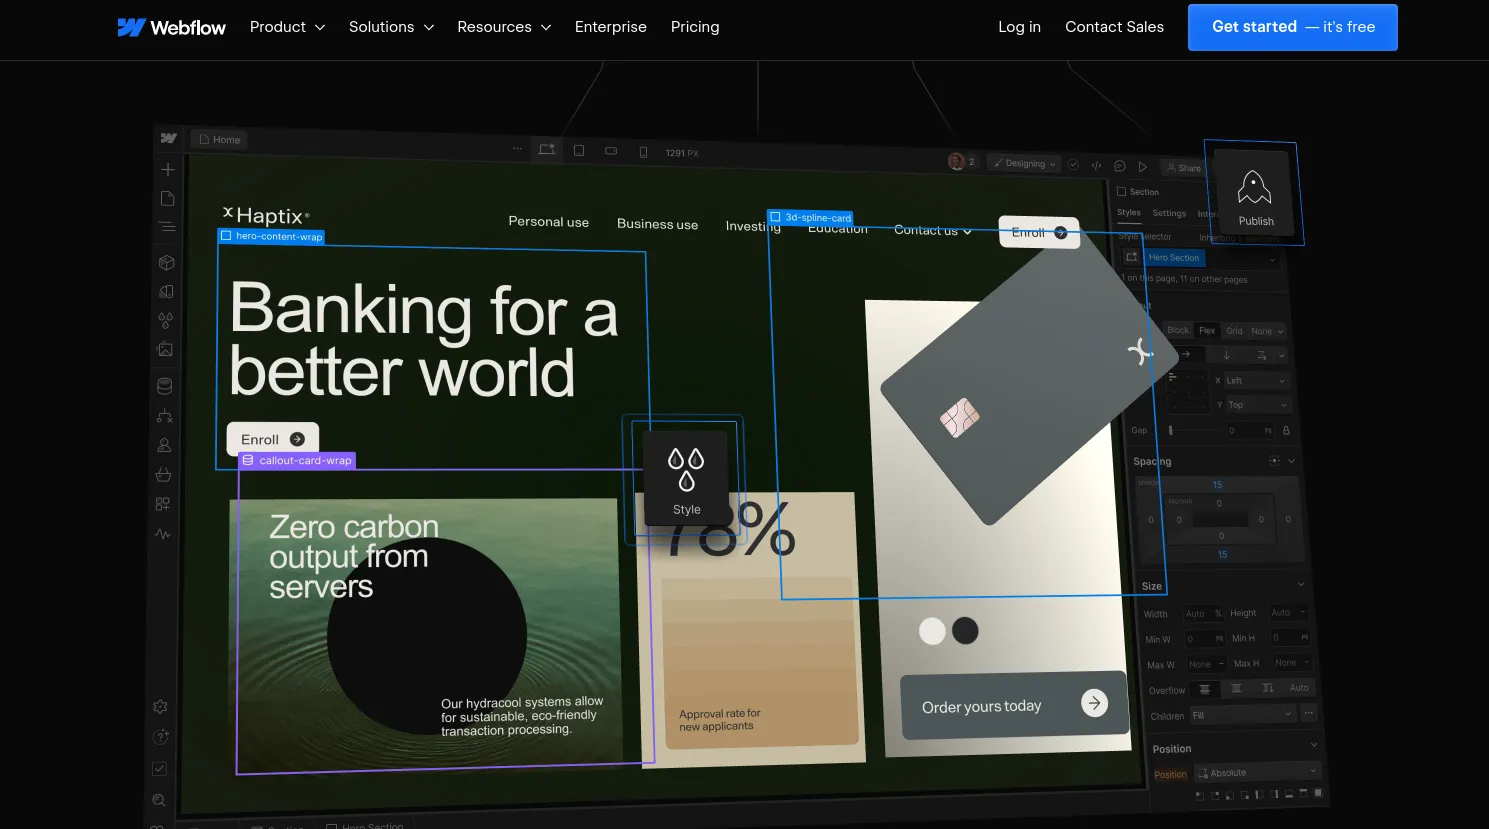This screenshot has width=1489, height=829.
Task: Click the preview play icon in designer toolbar
Action: click(1143, 167)
